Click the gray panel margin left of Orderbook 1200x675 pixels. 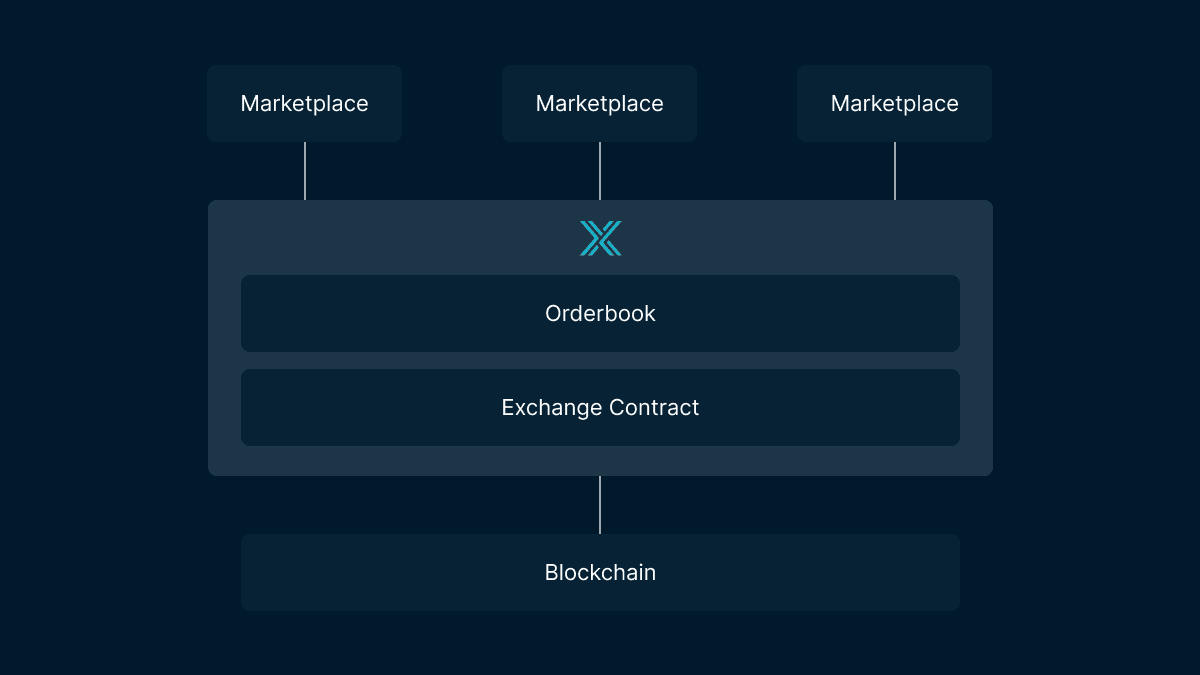pyautogui.click(x=224, y=314)
